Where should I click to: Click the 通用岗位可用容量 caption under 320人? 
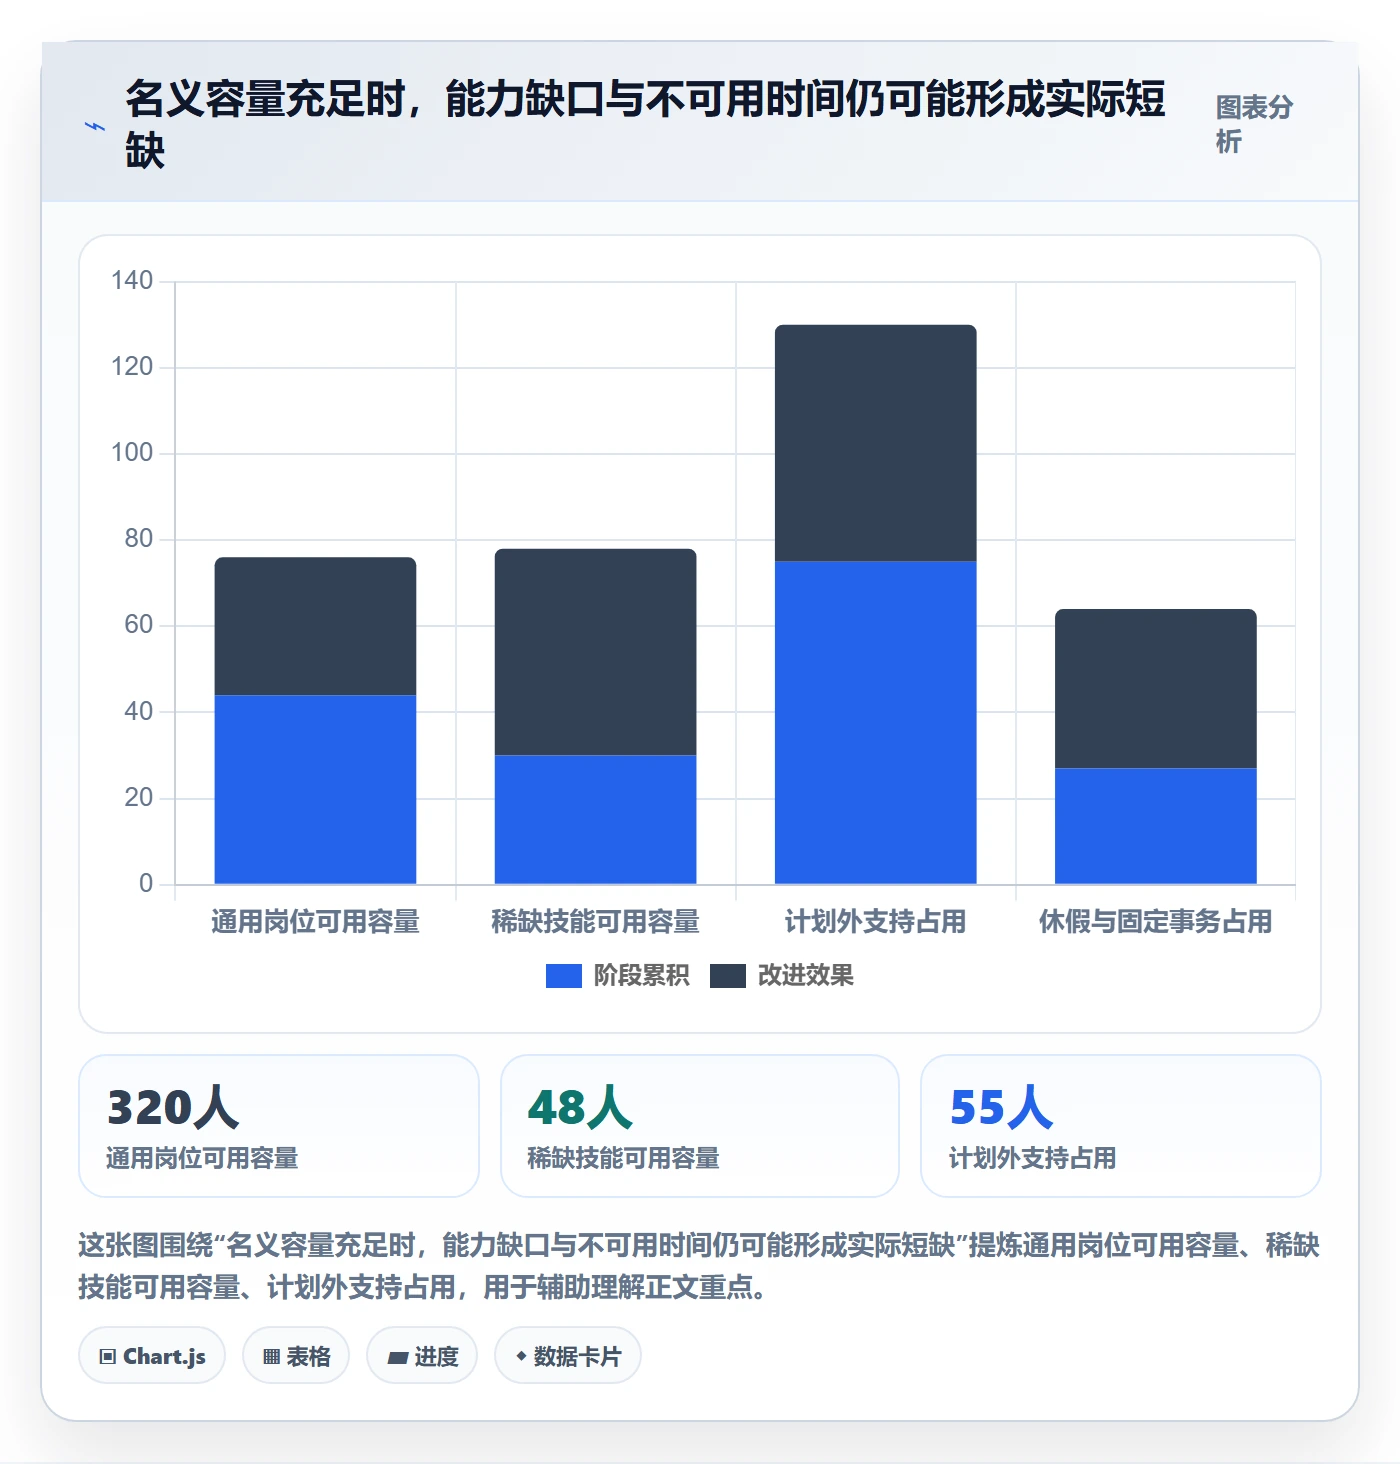(x=202, y=1158)
